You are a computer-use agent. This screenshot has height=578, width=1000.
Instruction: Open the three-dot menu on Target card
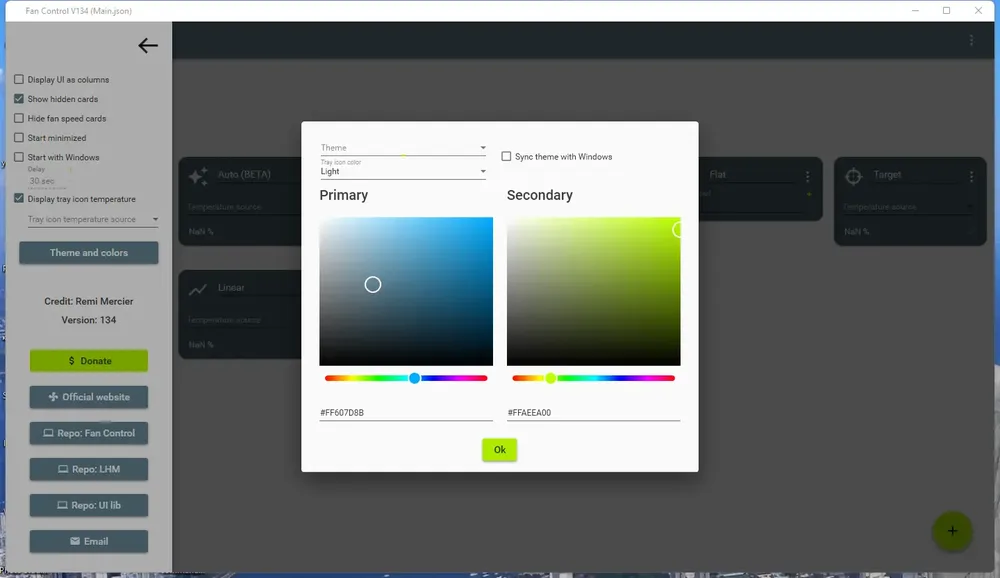tap(971, 176)
